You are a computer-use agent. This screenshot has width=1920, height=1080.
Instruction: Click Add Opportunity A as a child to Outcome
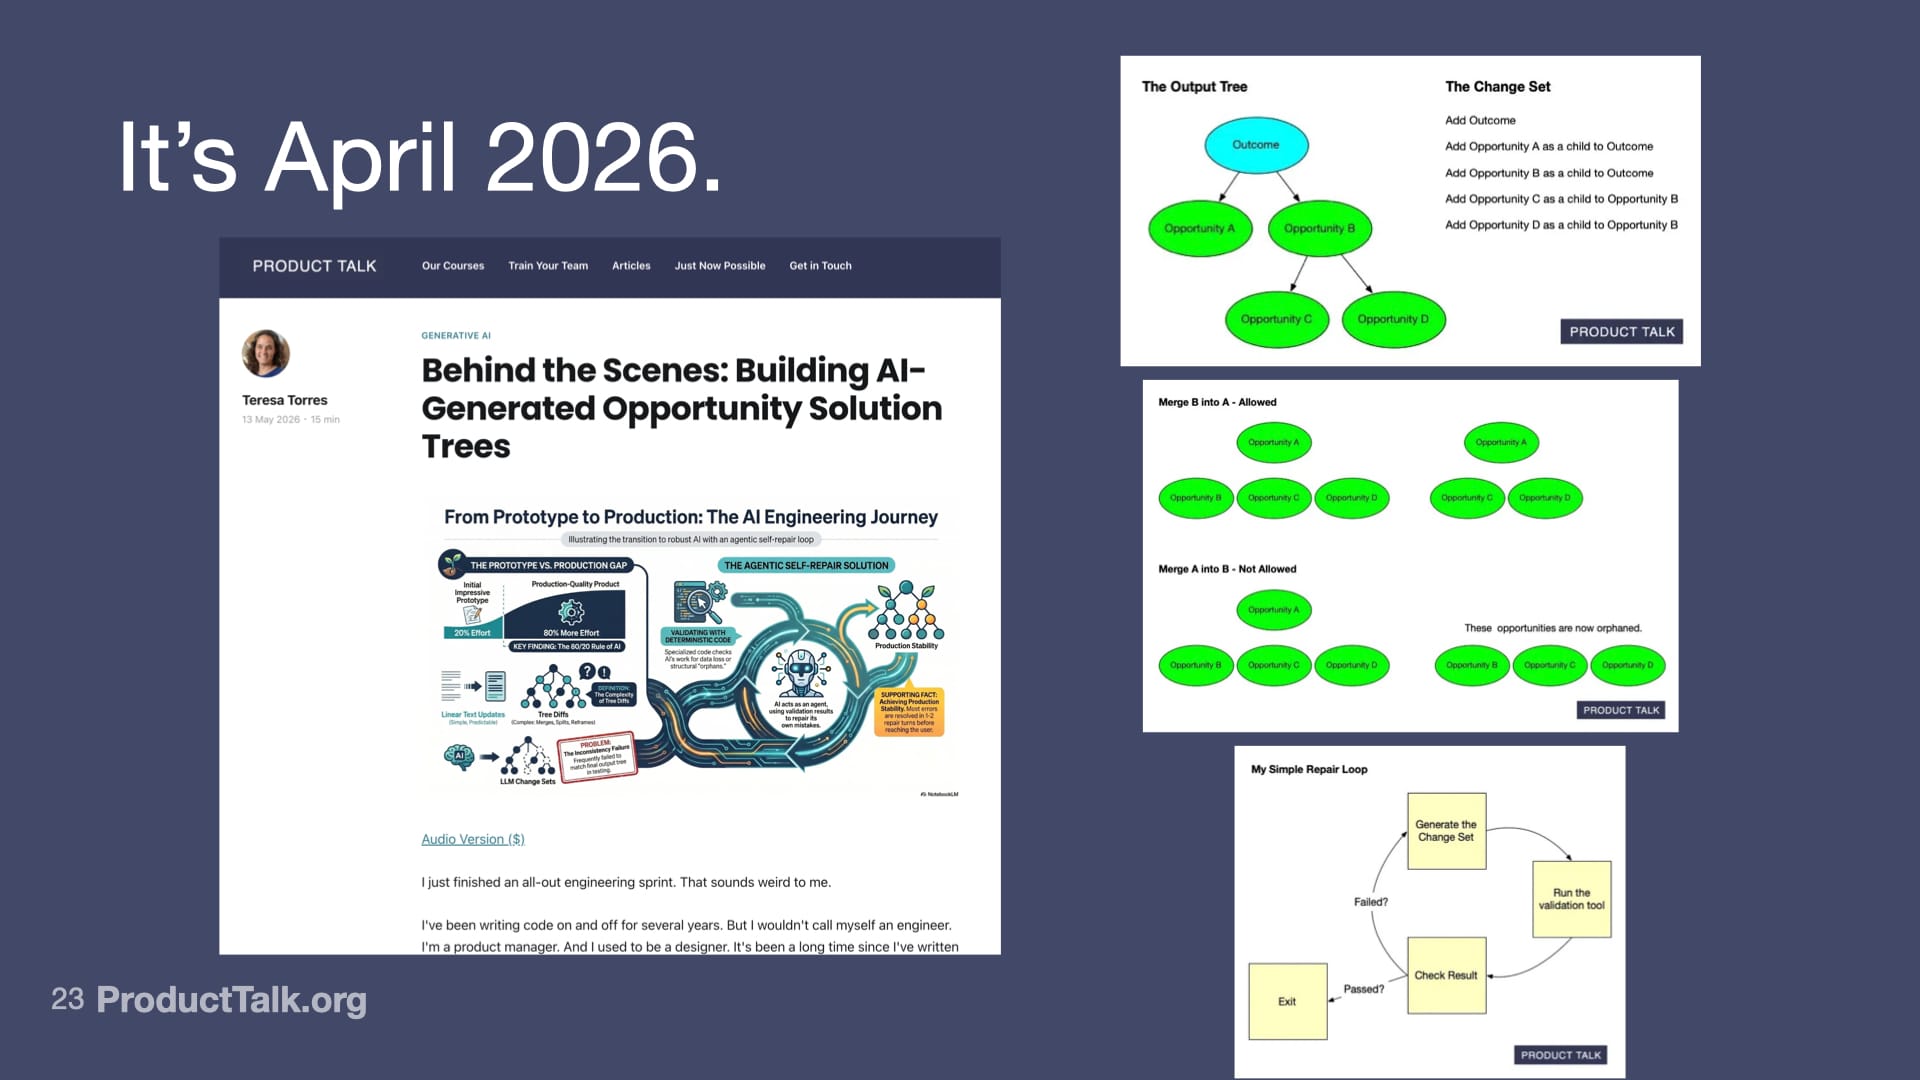1549,146
